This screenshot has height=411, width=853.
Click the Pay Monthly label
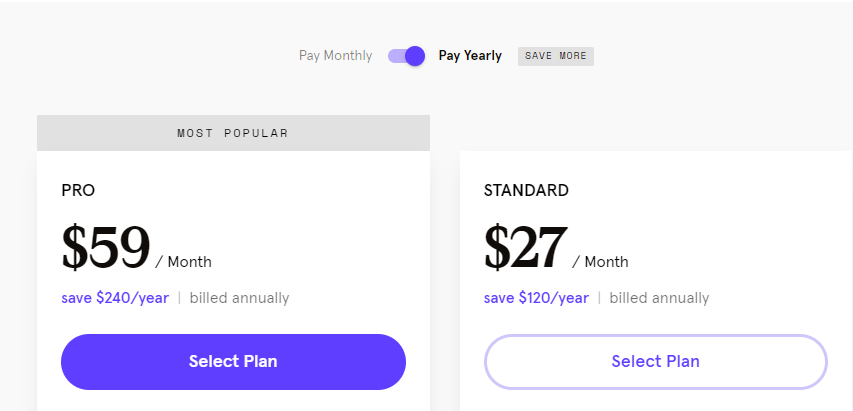[336, 56]
